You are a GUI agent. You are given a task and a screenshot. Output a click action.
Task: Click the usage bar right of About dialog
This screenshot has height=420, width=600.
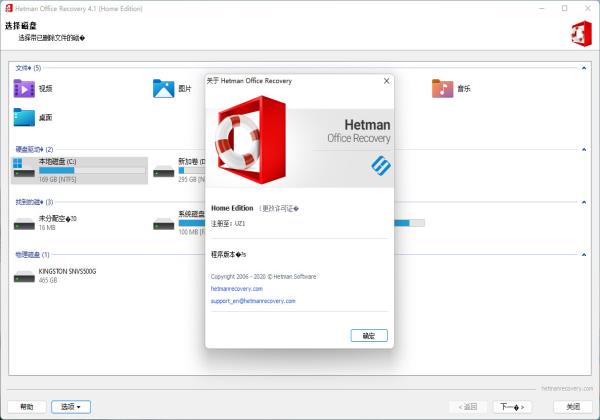tap(409, 223)
